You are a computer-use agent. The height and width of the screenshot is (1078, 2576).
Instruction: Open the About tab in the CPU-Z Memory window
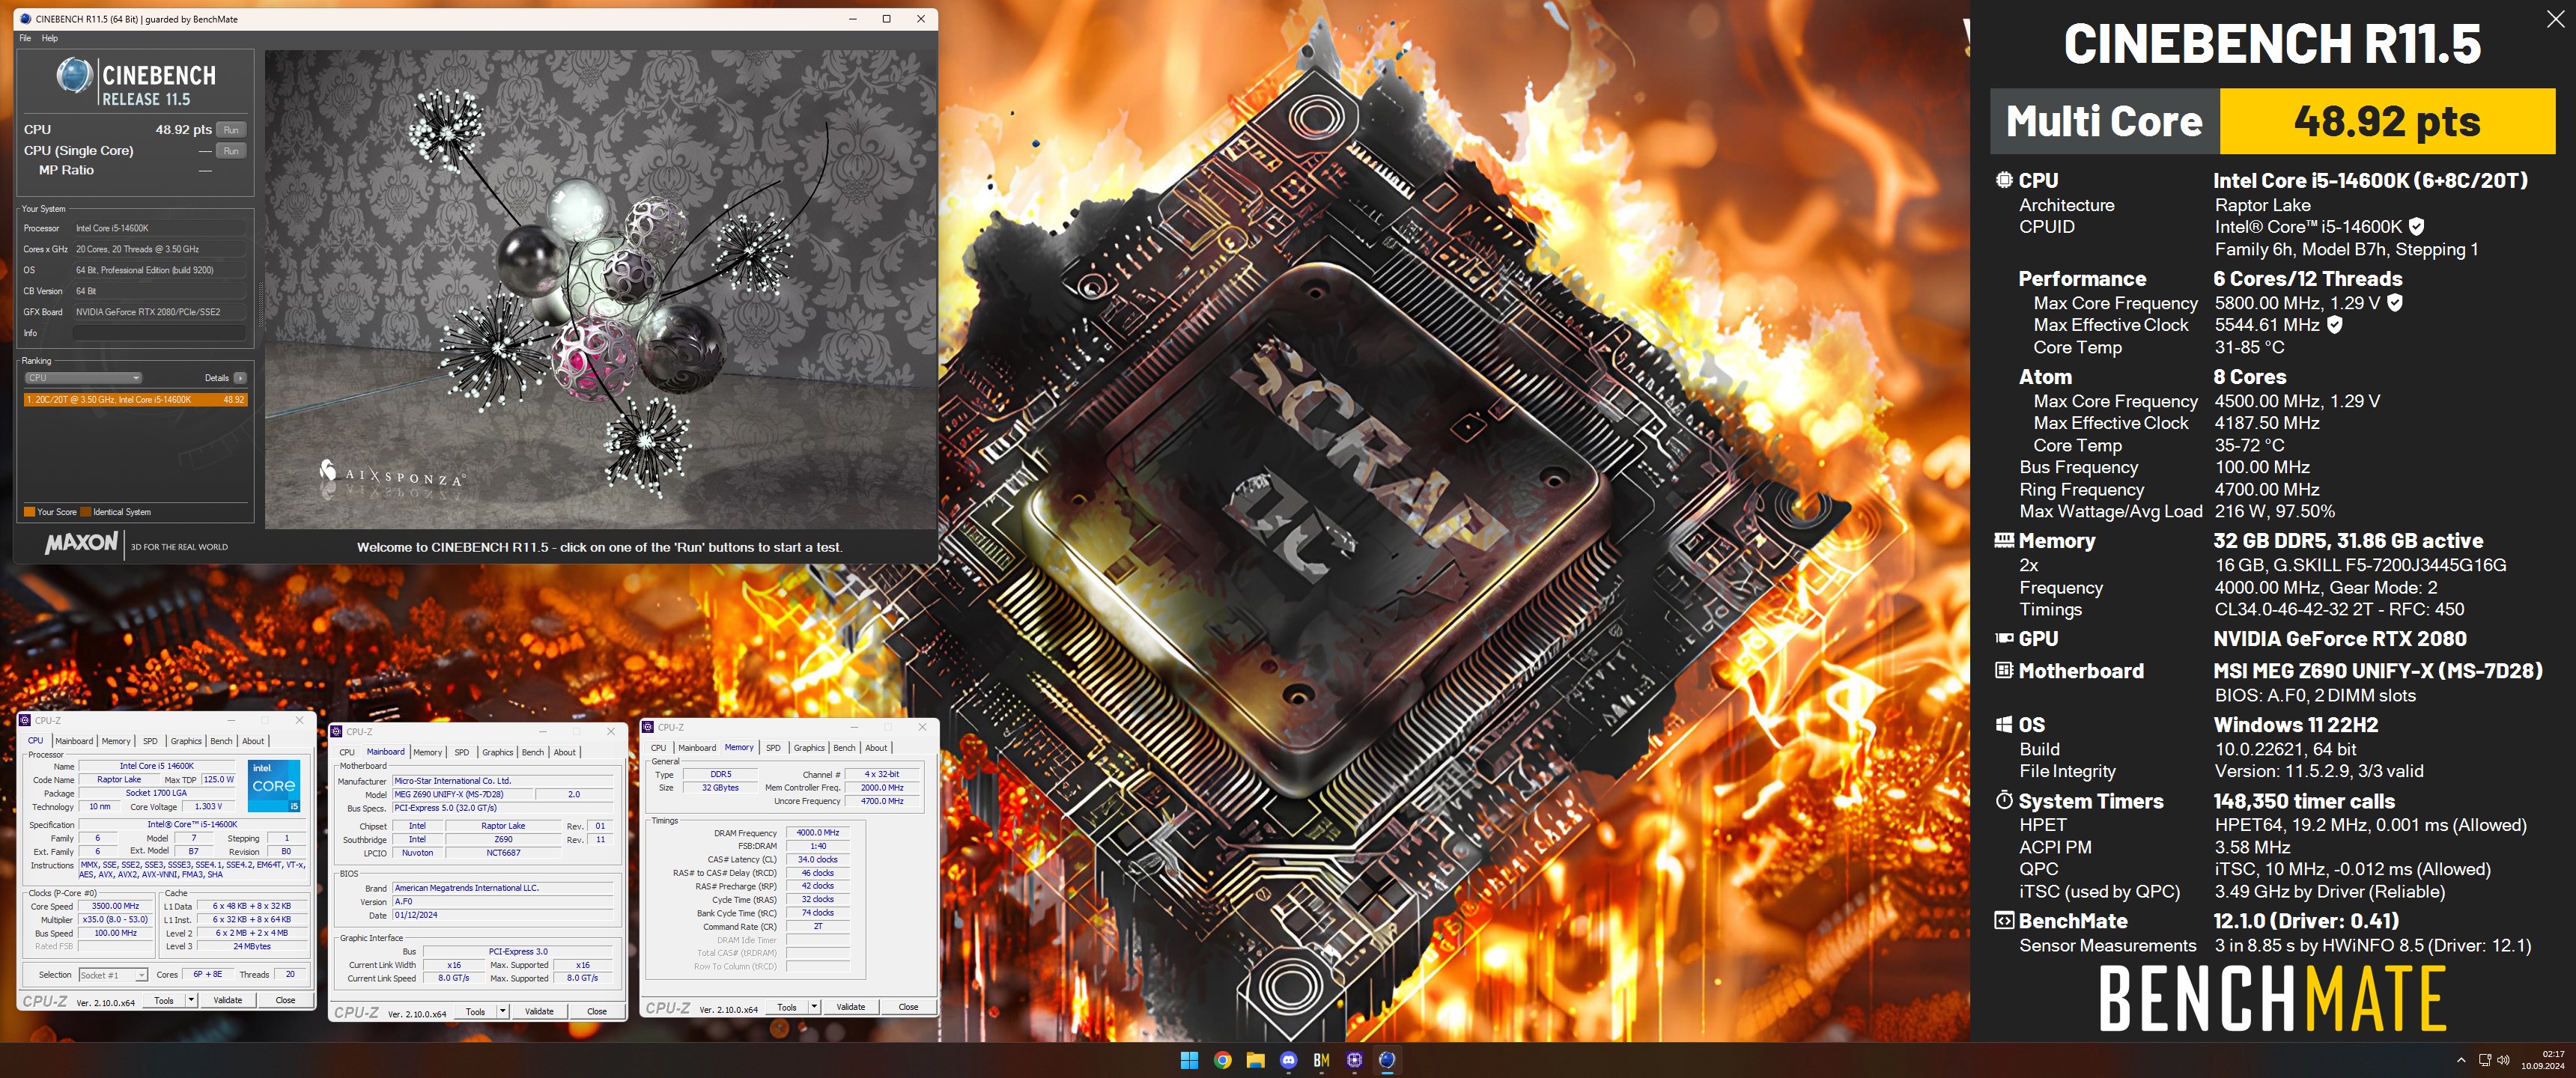point(876,748)
